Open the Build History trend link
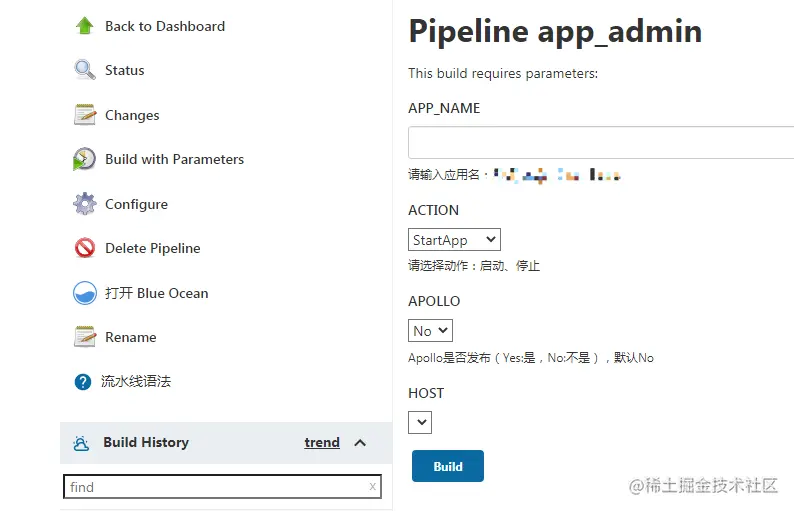The height and width of the screenshot is (511, 794). [x=322, y=443]
